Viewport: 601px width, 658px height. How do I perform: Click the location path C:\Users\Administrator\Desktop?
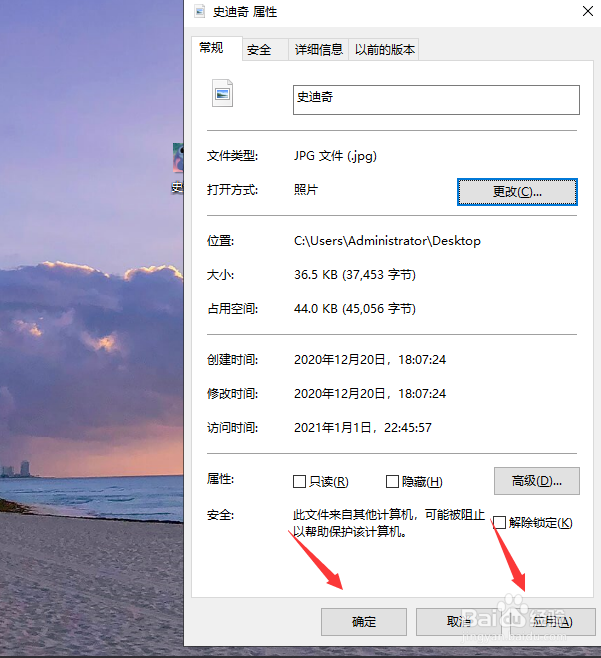(x=387, y=241)
